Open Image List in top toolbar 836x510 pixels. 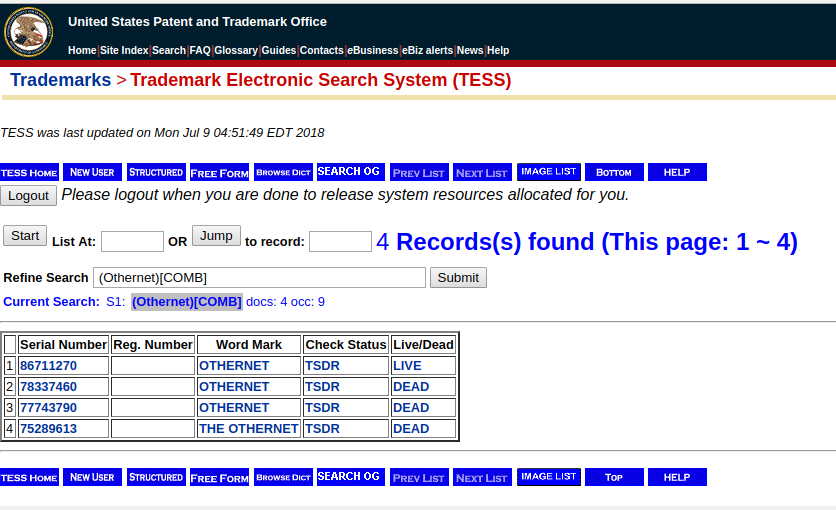[548, 172]
